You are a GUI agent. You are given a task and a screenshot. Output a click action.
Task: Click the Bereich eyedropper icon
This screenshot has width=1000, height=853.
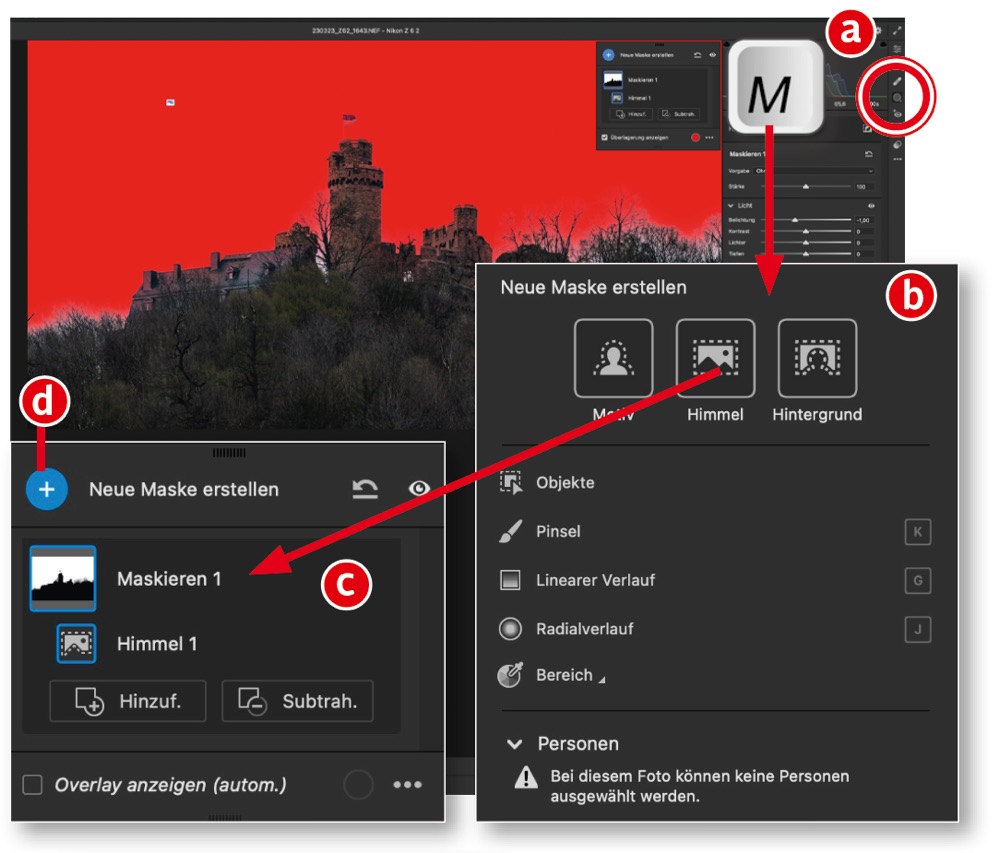coord(510,674)
